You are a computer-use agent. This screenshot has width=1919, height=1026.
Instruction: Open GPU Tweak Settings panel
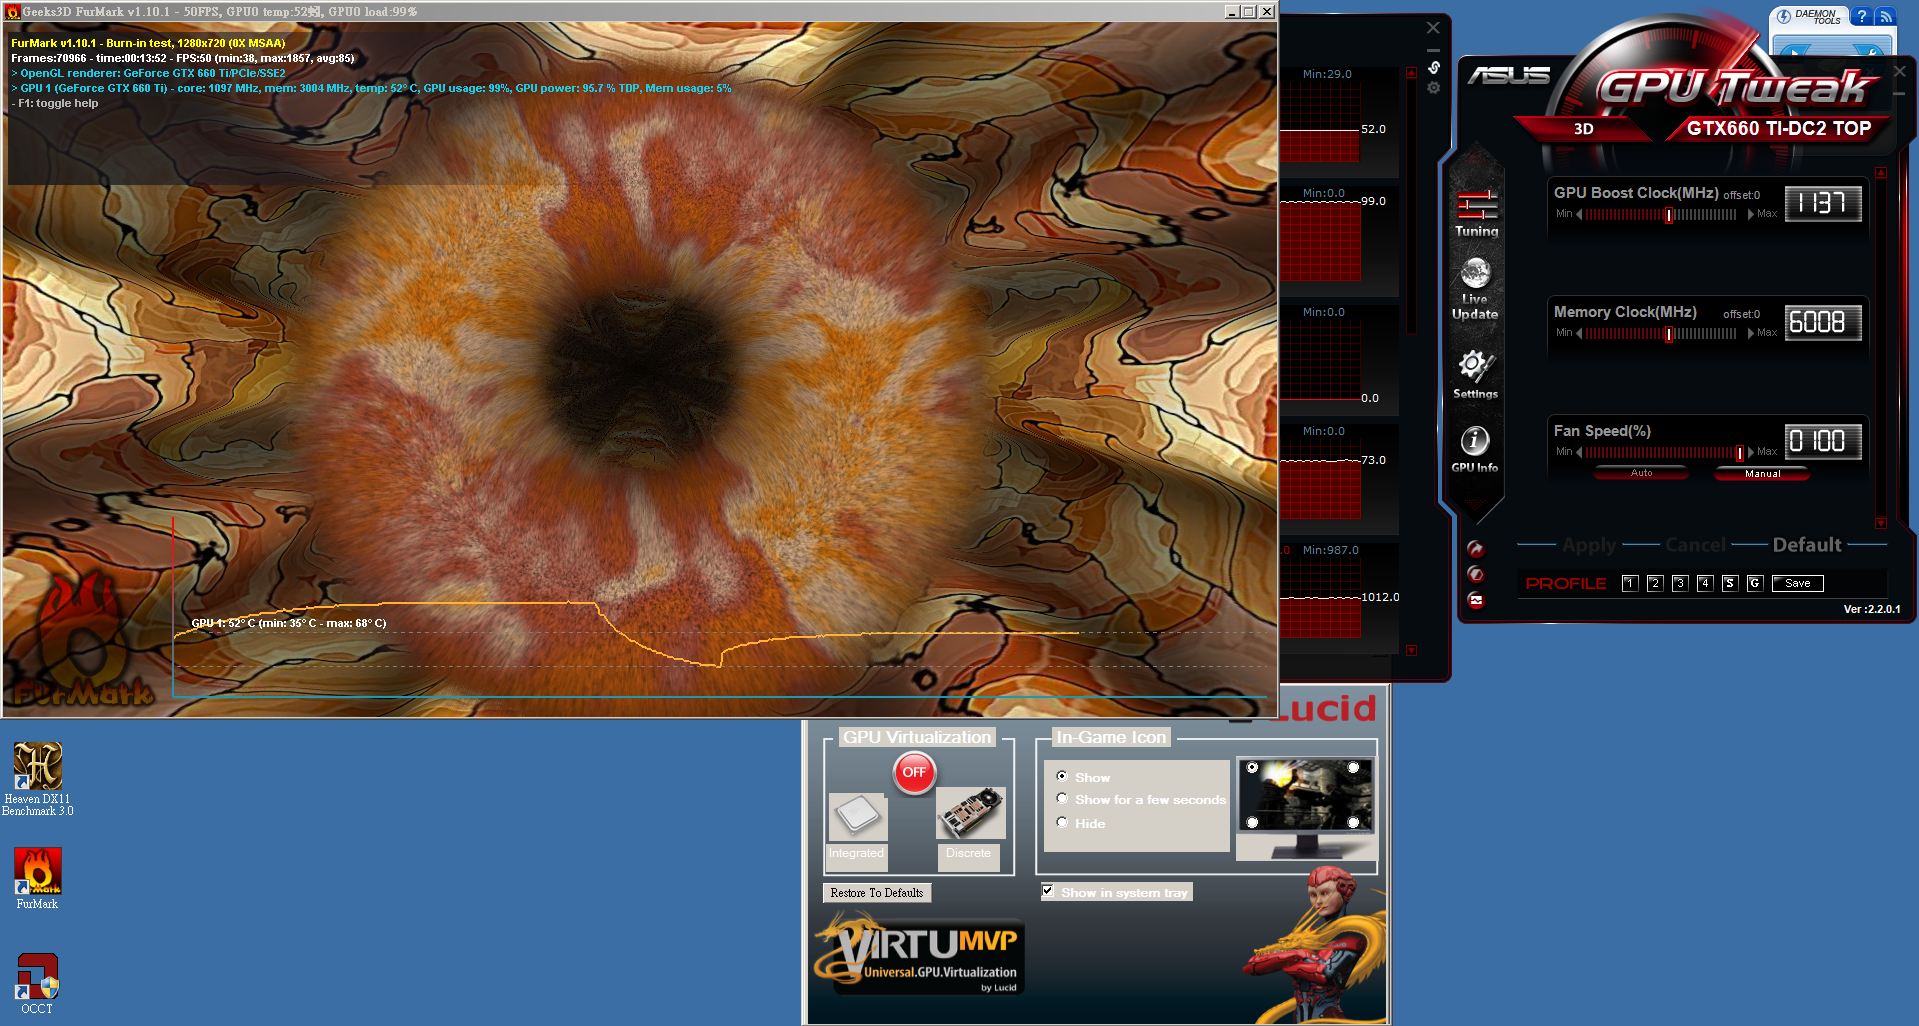point(1476,374)
